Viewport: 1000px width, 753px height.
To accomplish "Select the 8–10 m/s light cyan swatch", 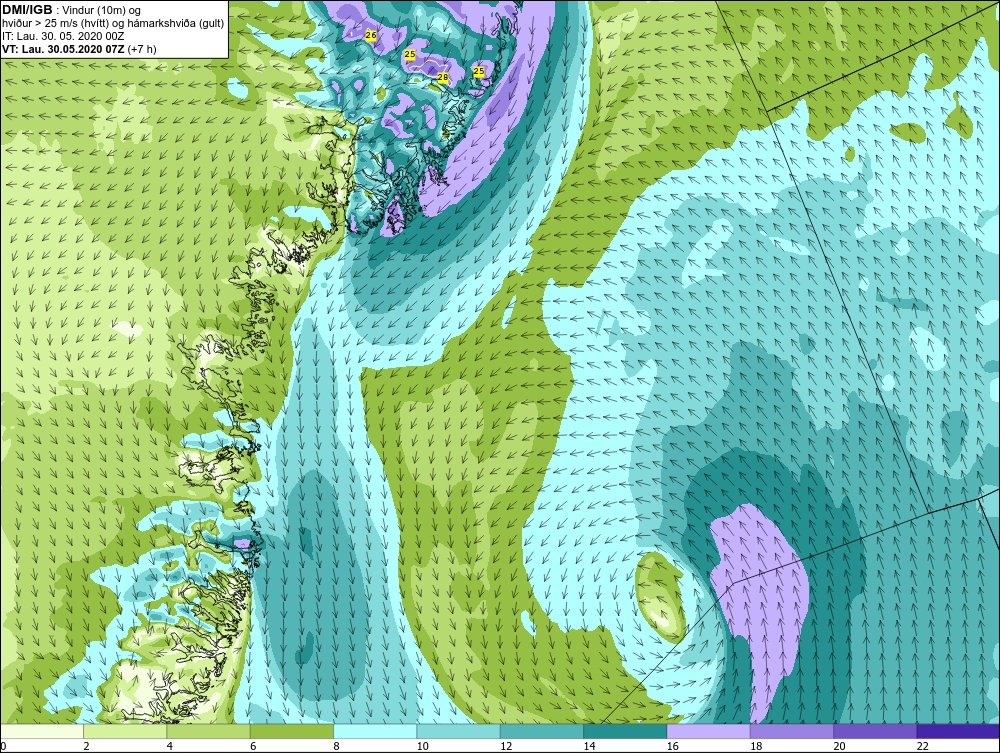I will point(375,731).
